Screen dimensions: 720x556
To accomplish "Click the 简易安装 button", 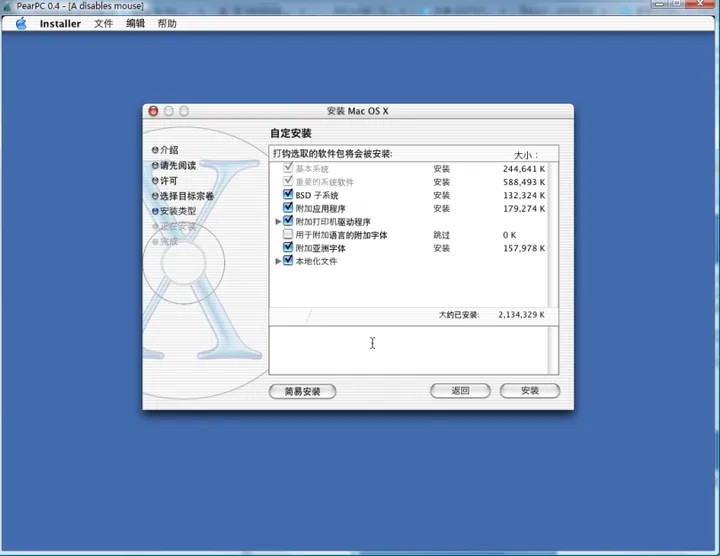I will pos(302,392).
